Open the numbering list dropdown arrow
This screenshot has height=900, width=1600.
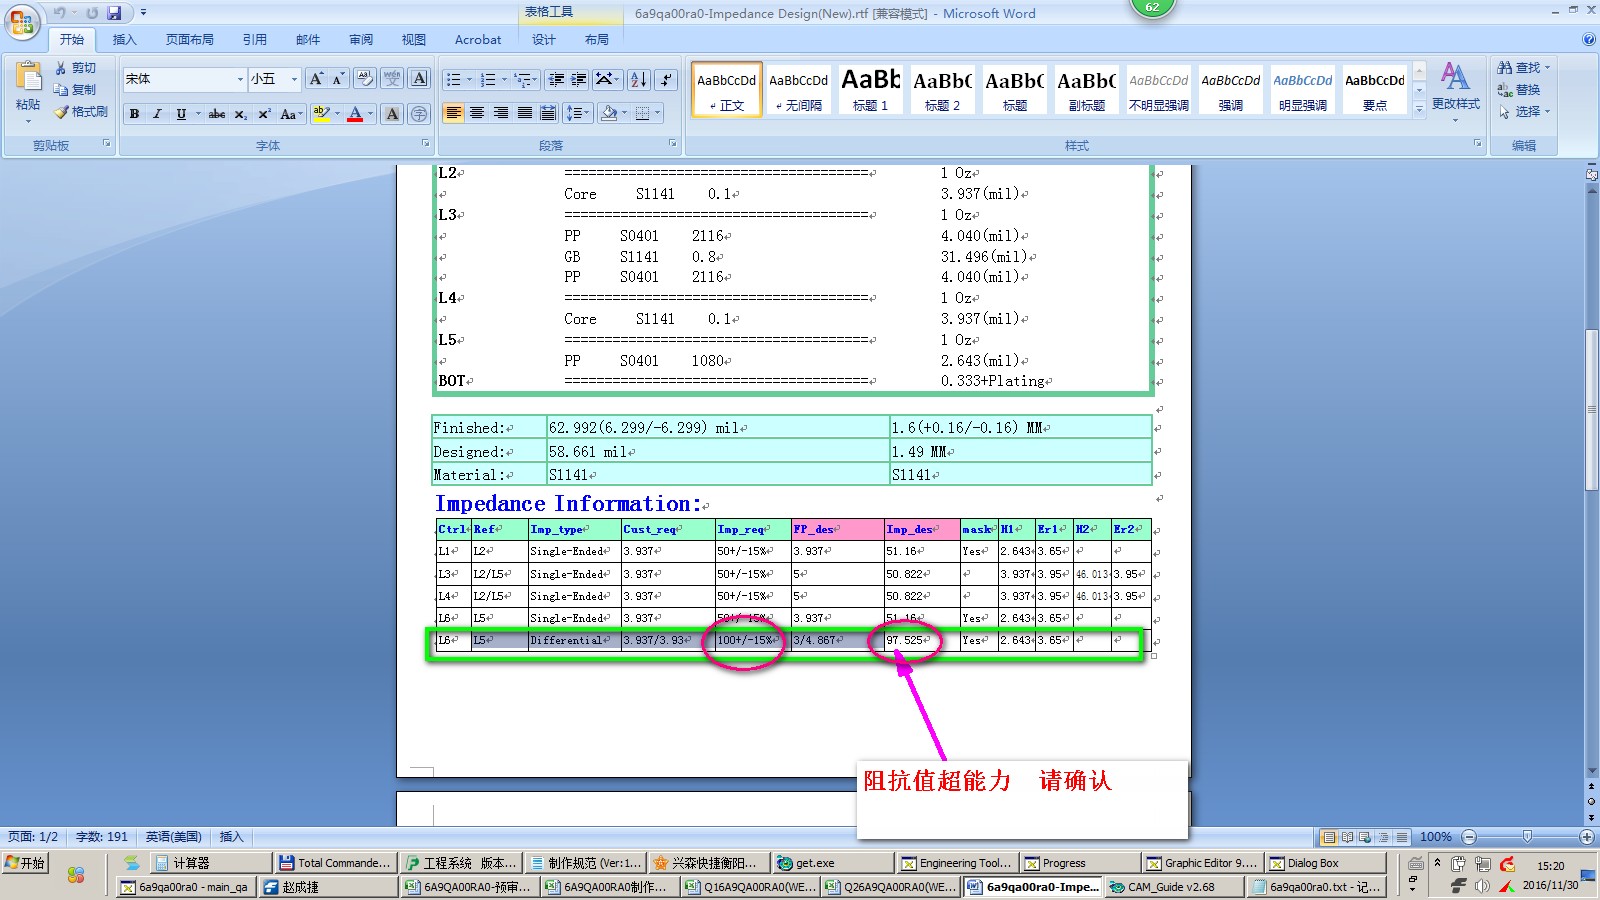(x=504, y=79)
